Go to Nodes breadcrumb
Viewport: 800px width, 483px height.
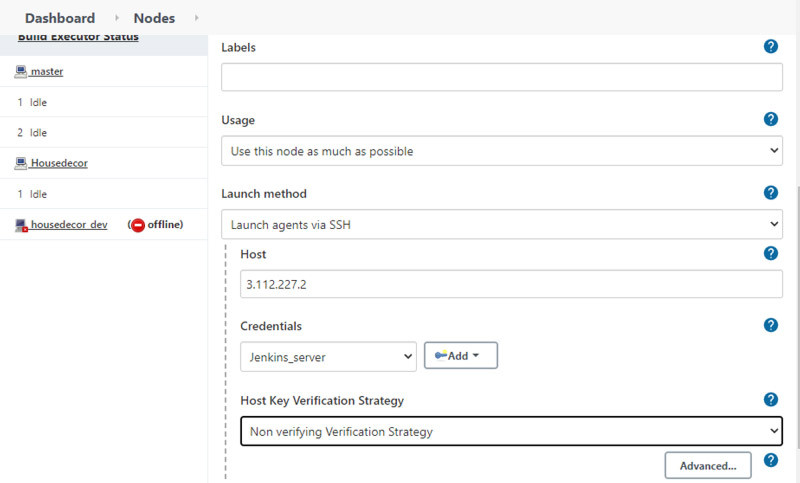[154, 18]
